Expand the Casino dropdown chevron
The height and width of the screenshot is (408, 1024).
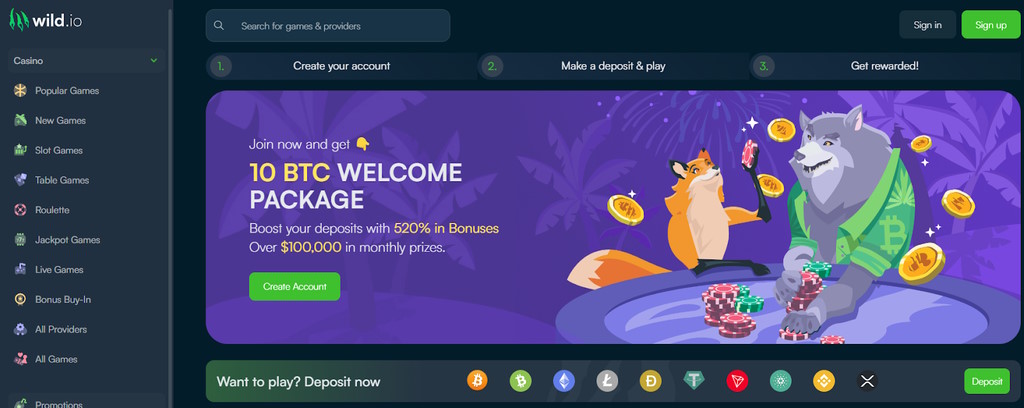[154, 61]
